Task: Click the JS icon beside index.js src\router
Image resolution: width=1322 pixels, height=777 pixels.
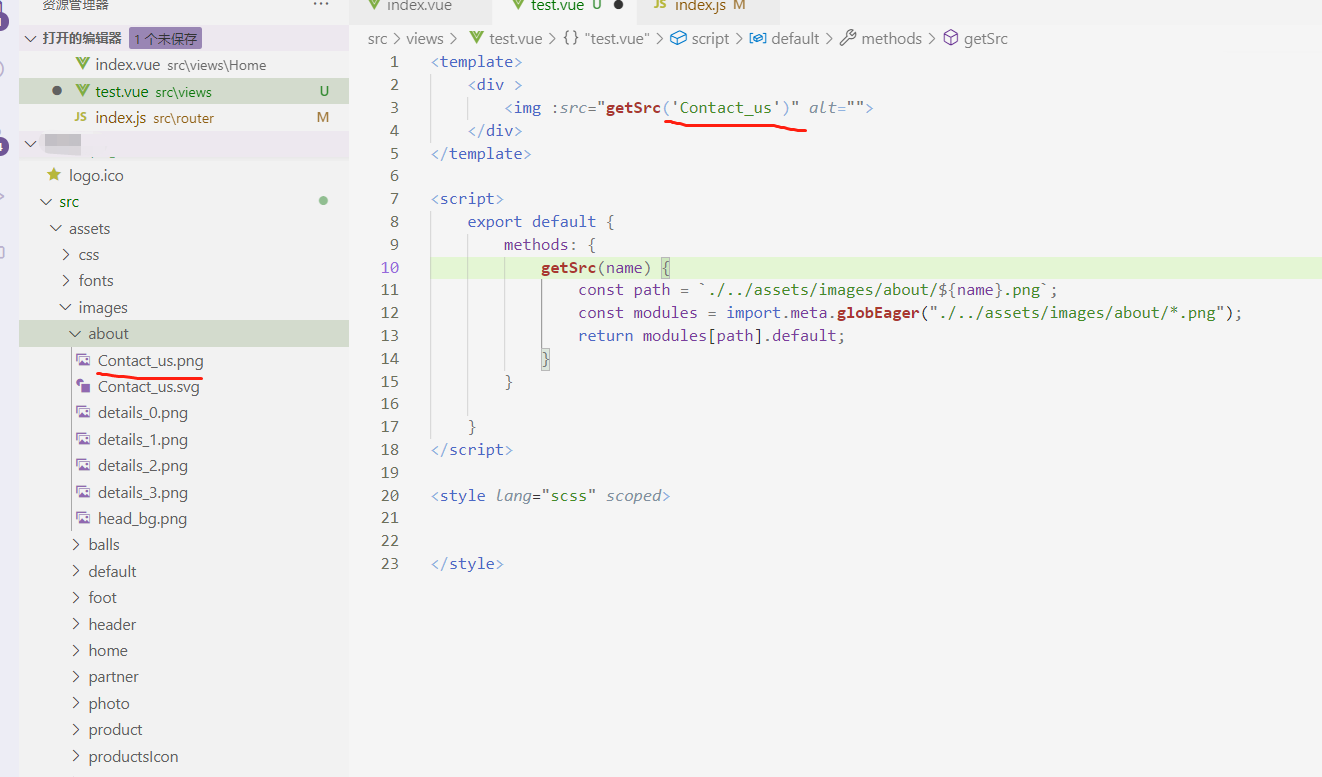Action: (82, 117)
